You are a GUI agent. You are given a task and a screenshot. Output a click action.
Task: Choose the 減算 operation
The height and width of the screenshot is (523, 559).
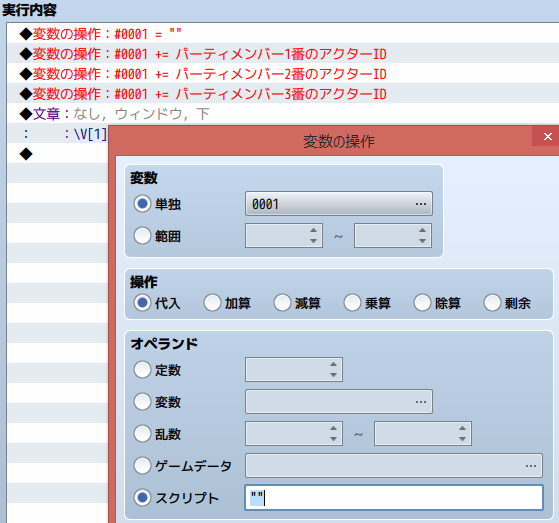(282, 303)
